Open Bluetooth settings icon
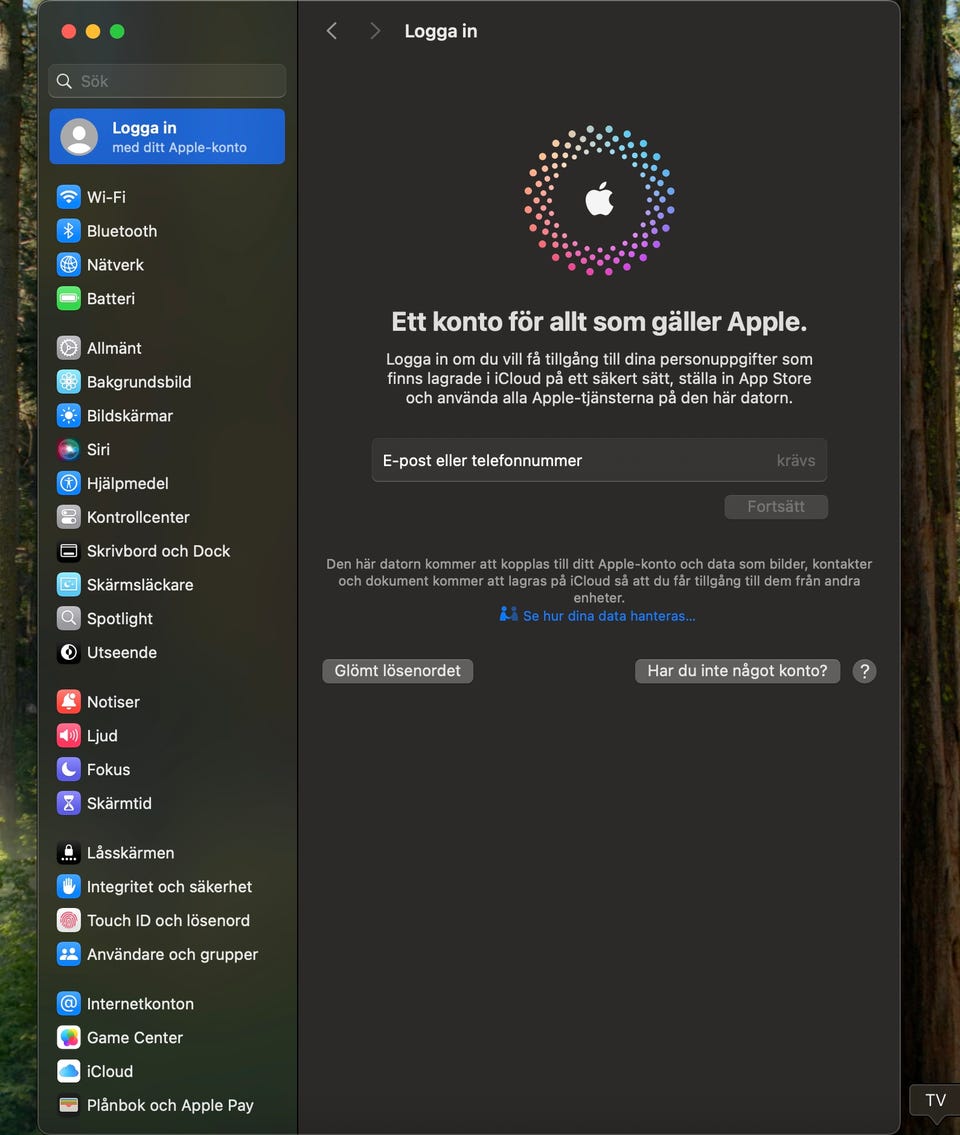The width and height of the screenshot is (960, 1135). pos(69,231)
